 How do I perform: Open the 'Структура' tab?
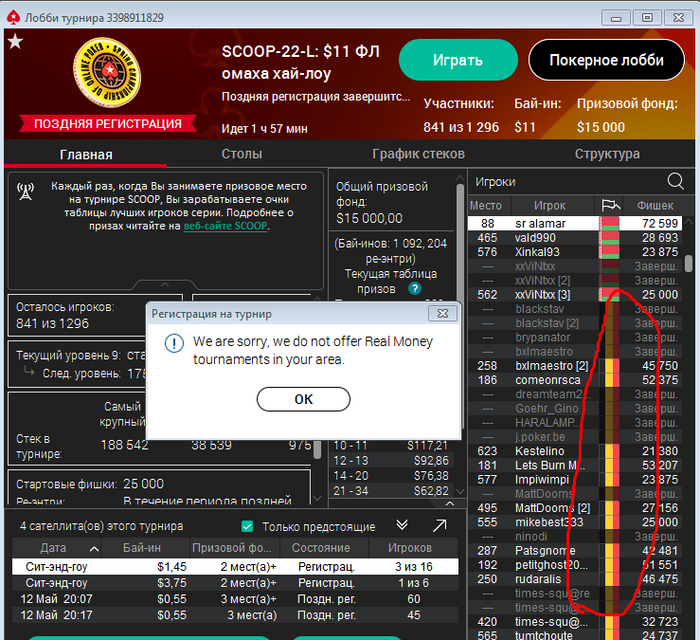[607, 154]
